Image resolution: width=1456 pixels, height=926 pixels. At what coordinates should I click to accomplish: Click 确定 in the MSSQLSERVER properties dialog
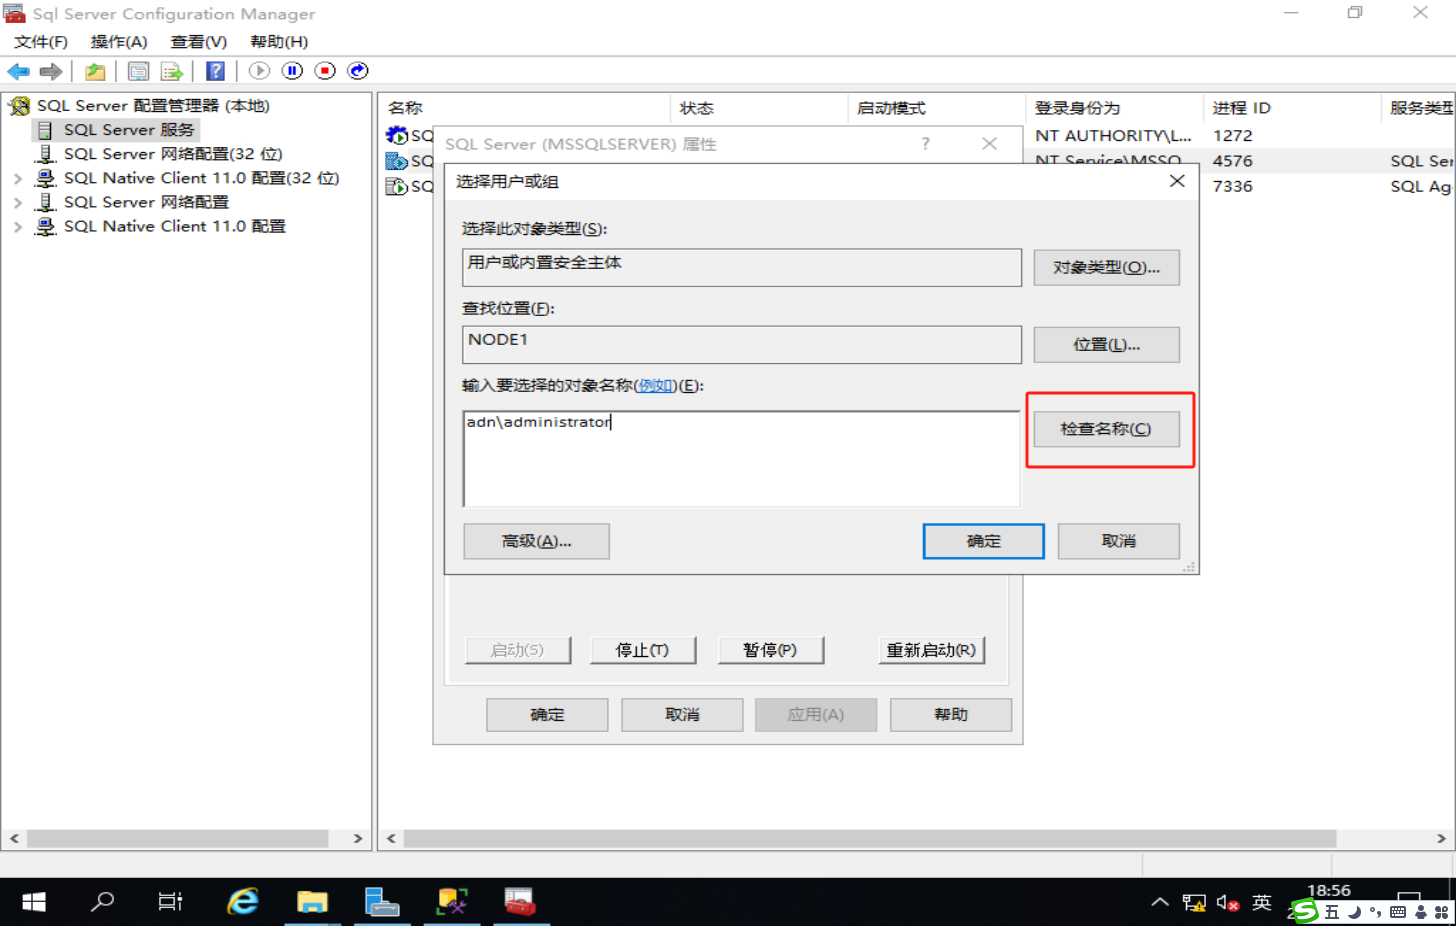tap(547, 715)
